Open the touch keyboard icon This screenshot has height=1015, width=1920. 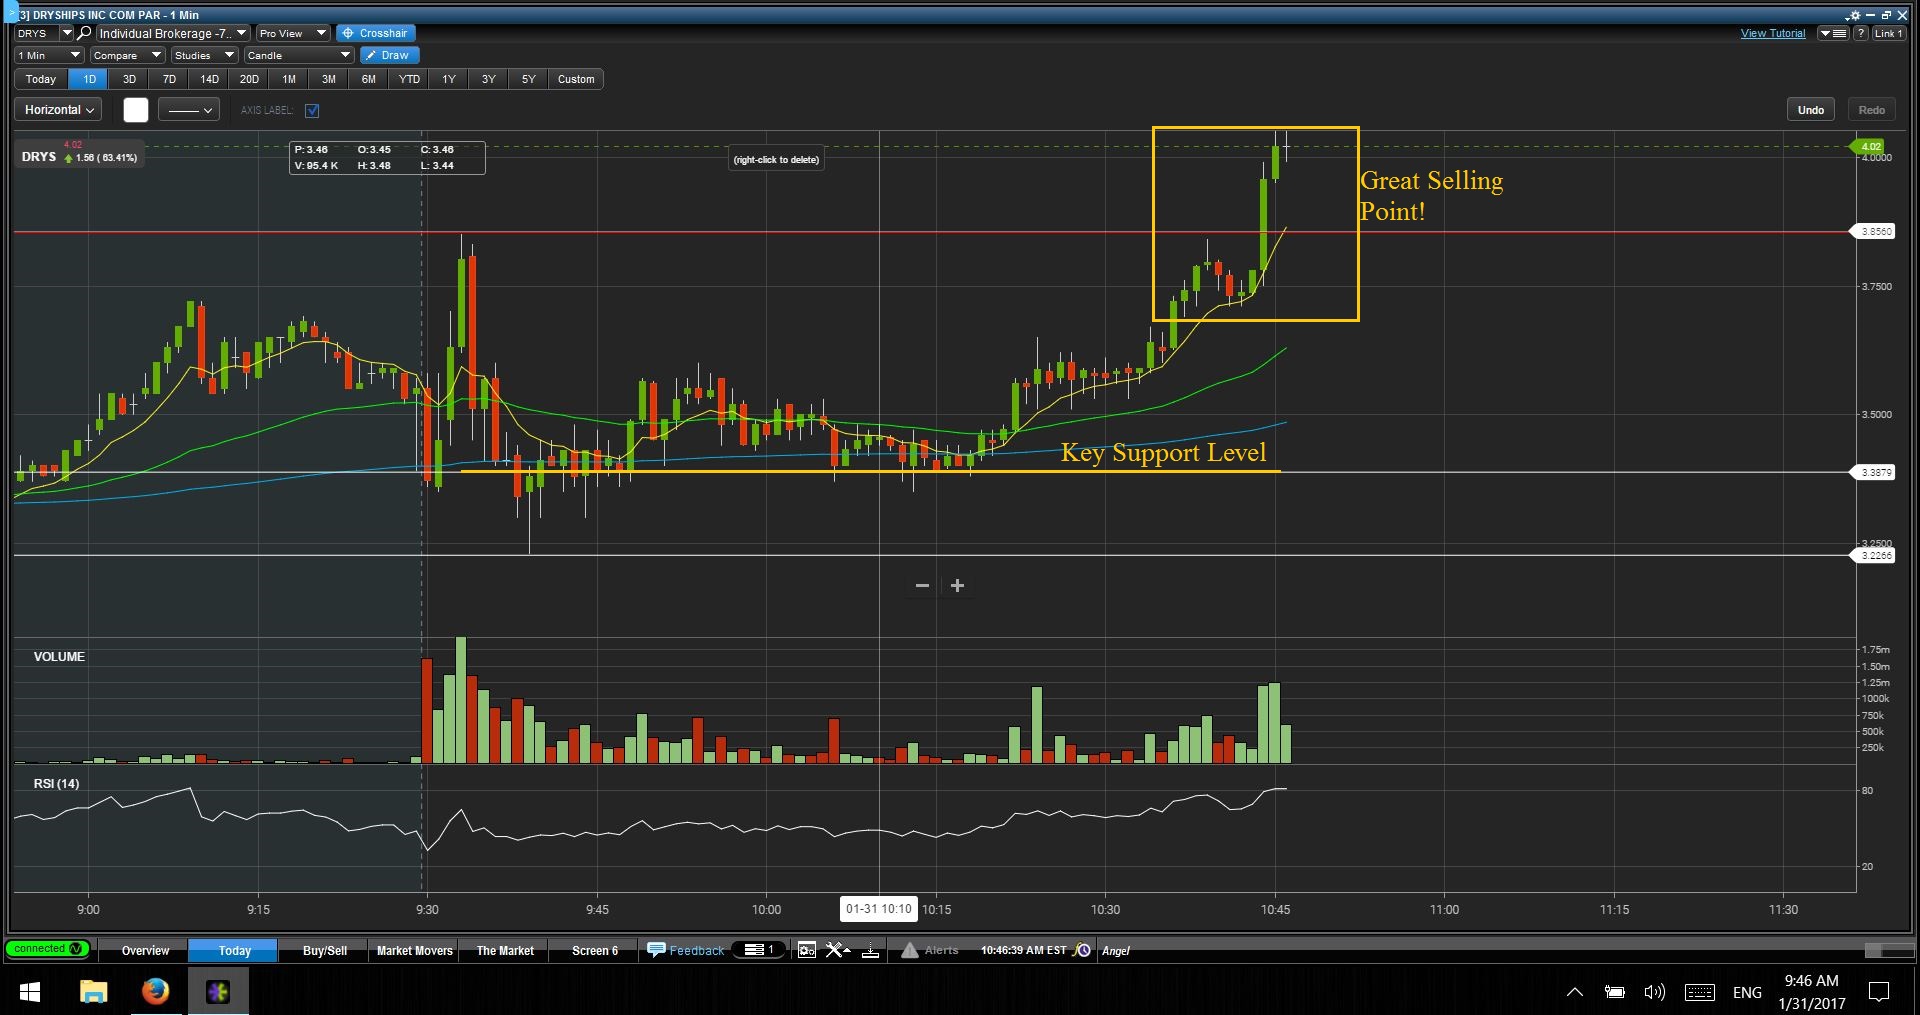(1700, 992)
